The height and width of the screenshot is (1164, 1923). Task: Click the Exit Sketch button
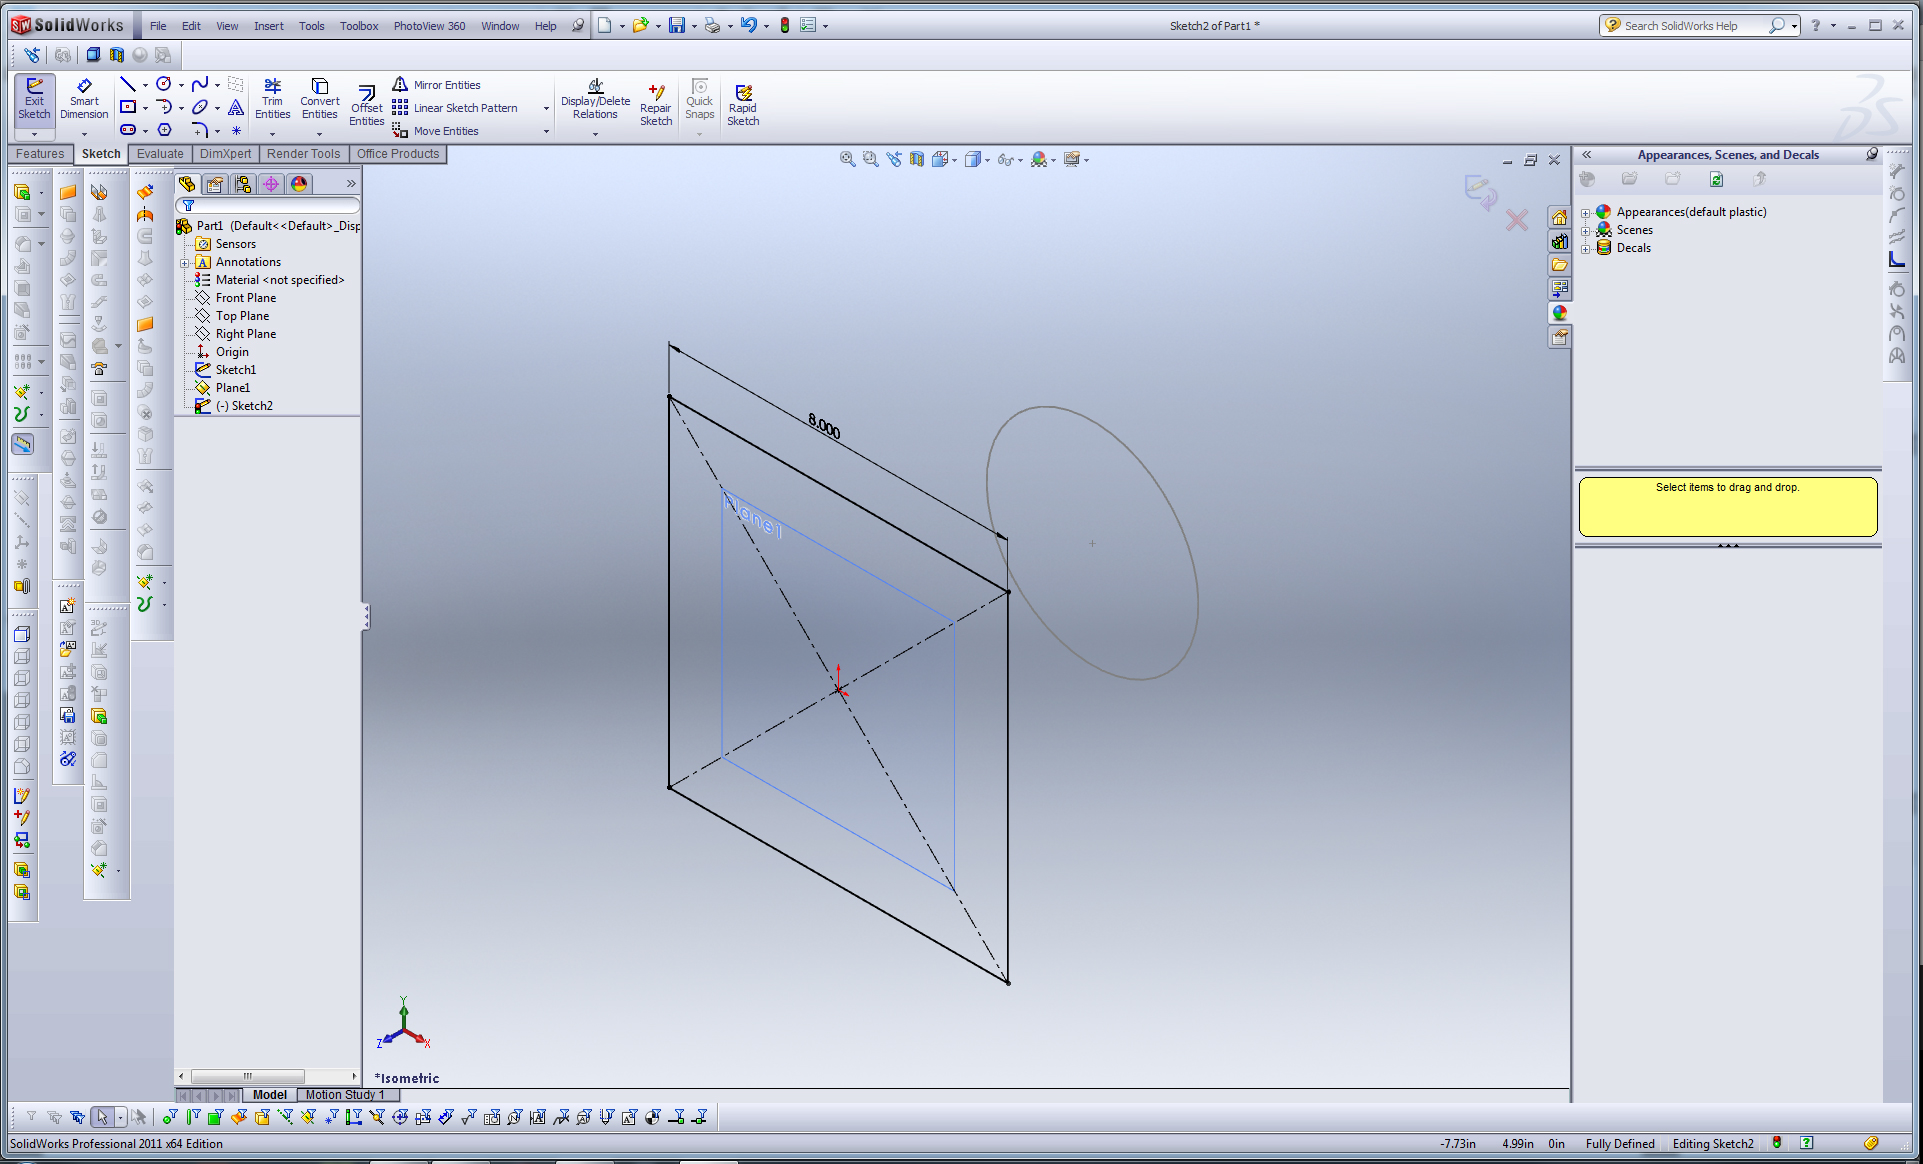pos(34,100)
